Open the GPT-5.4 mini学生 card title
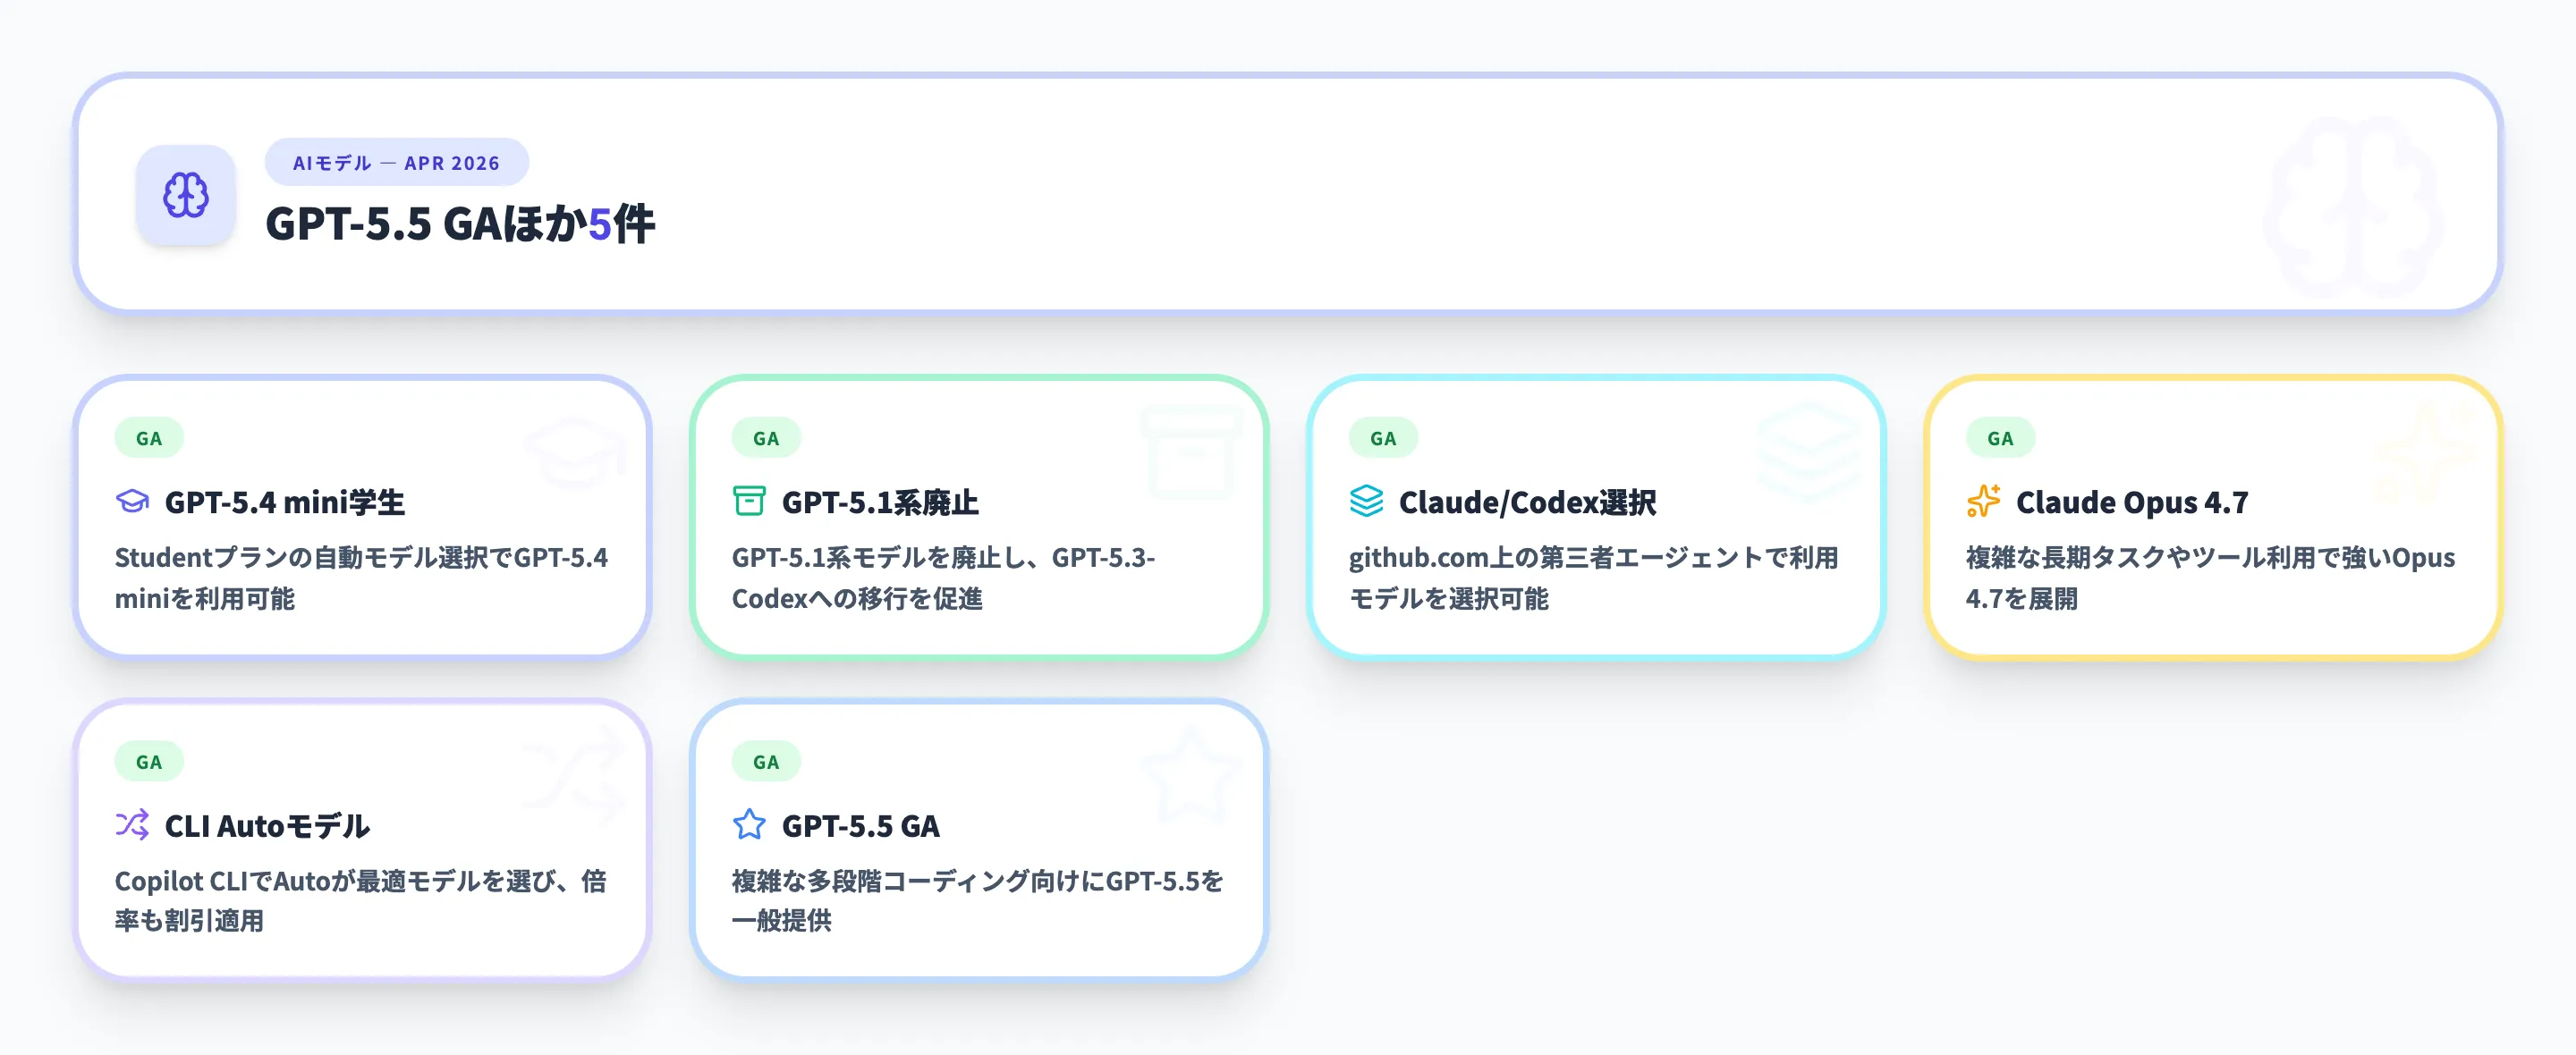Viewport: 2576px width, 1055px height. (x=285, y=502)
